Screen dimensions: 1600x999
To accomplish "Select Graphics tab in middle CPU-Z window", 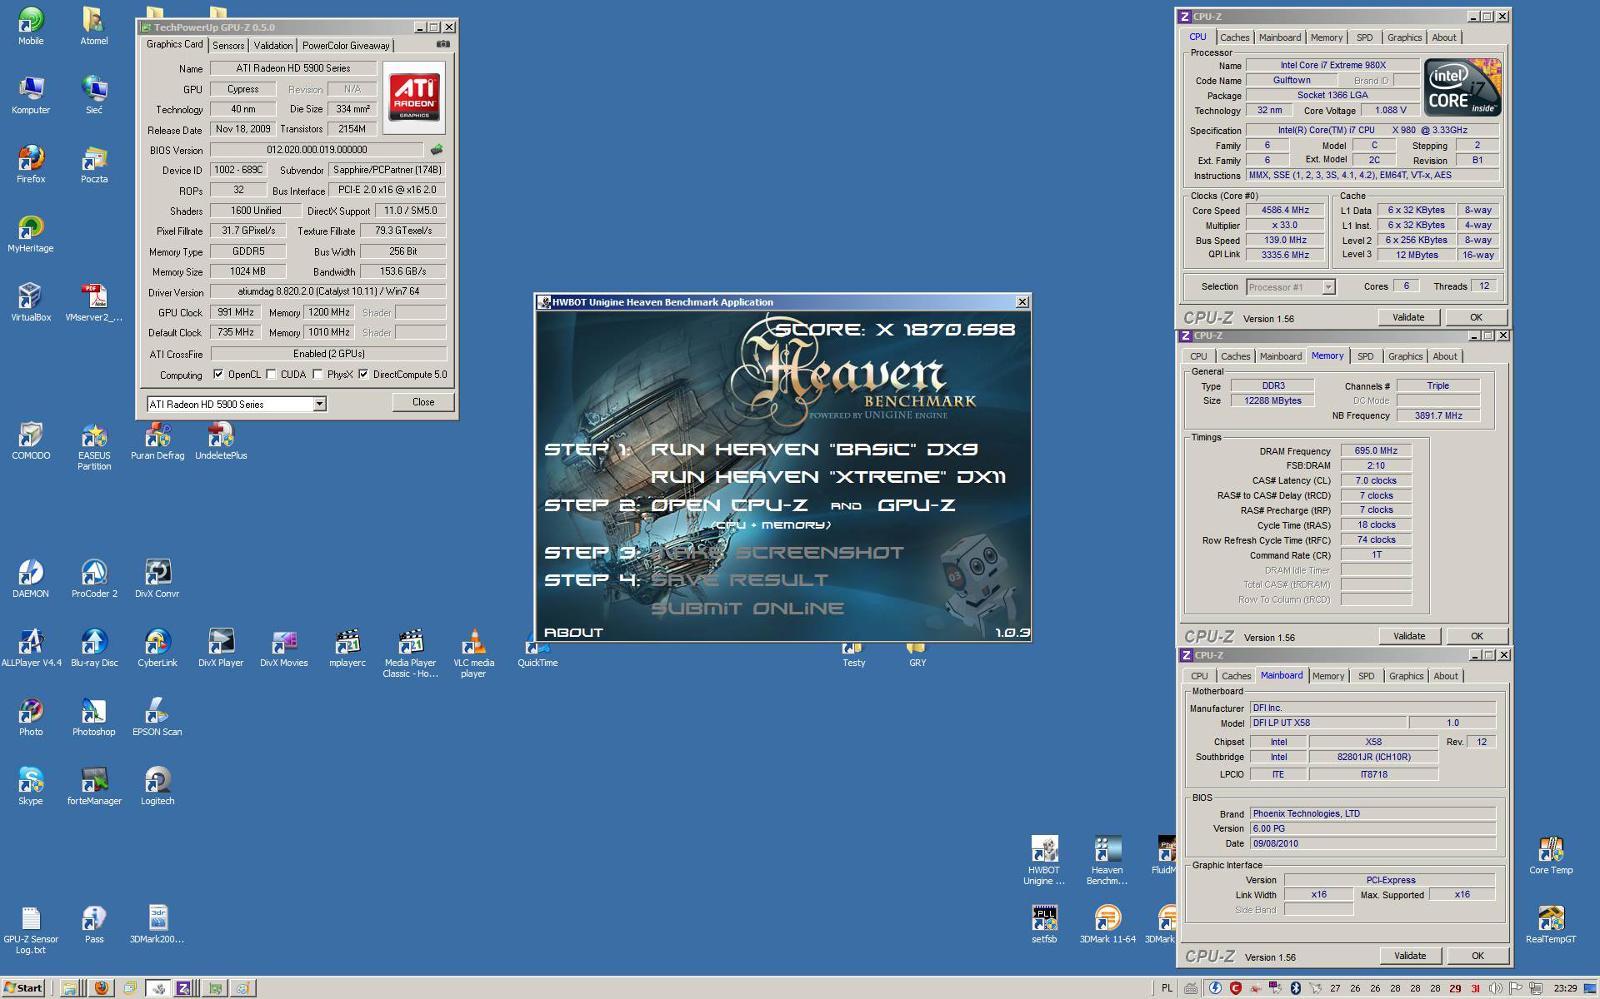I will pyautogui.click(x=1405, y=357).
